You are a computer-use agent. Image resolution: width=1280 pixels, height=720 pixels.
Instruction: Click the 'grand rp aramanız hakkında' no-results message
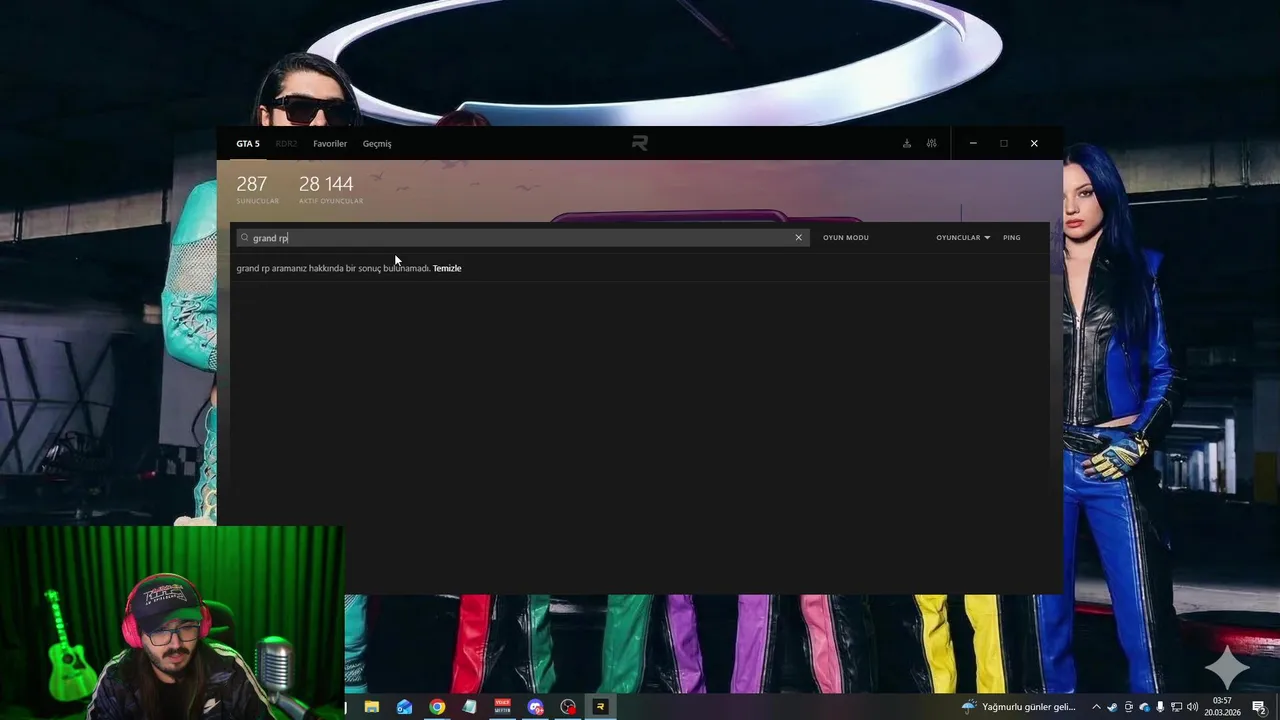tap(333, 268)
